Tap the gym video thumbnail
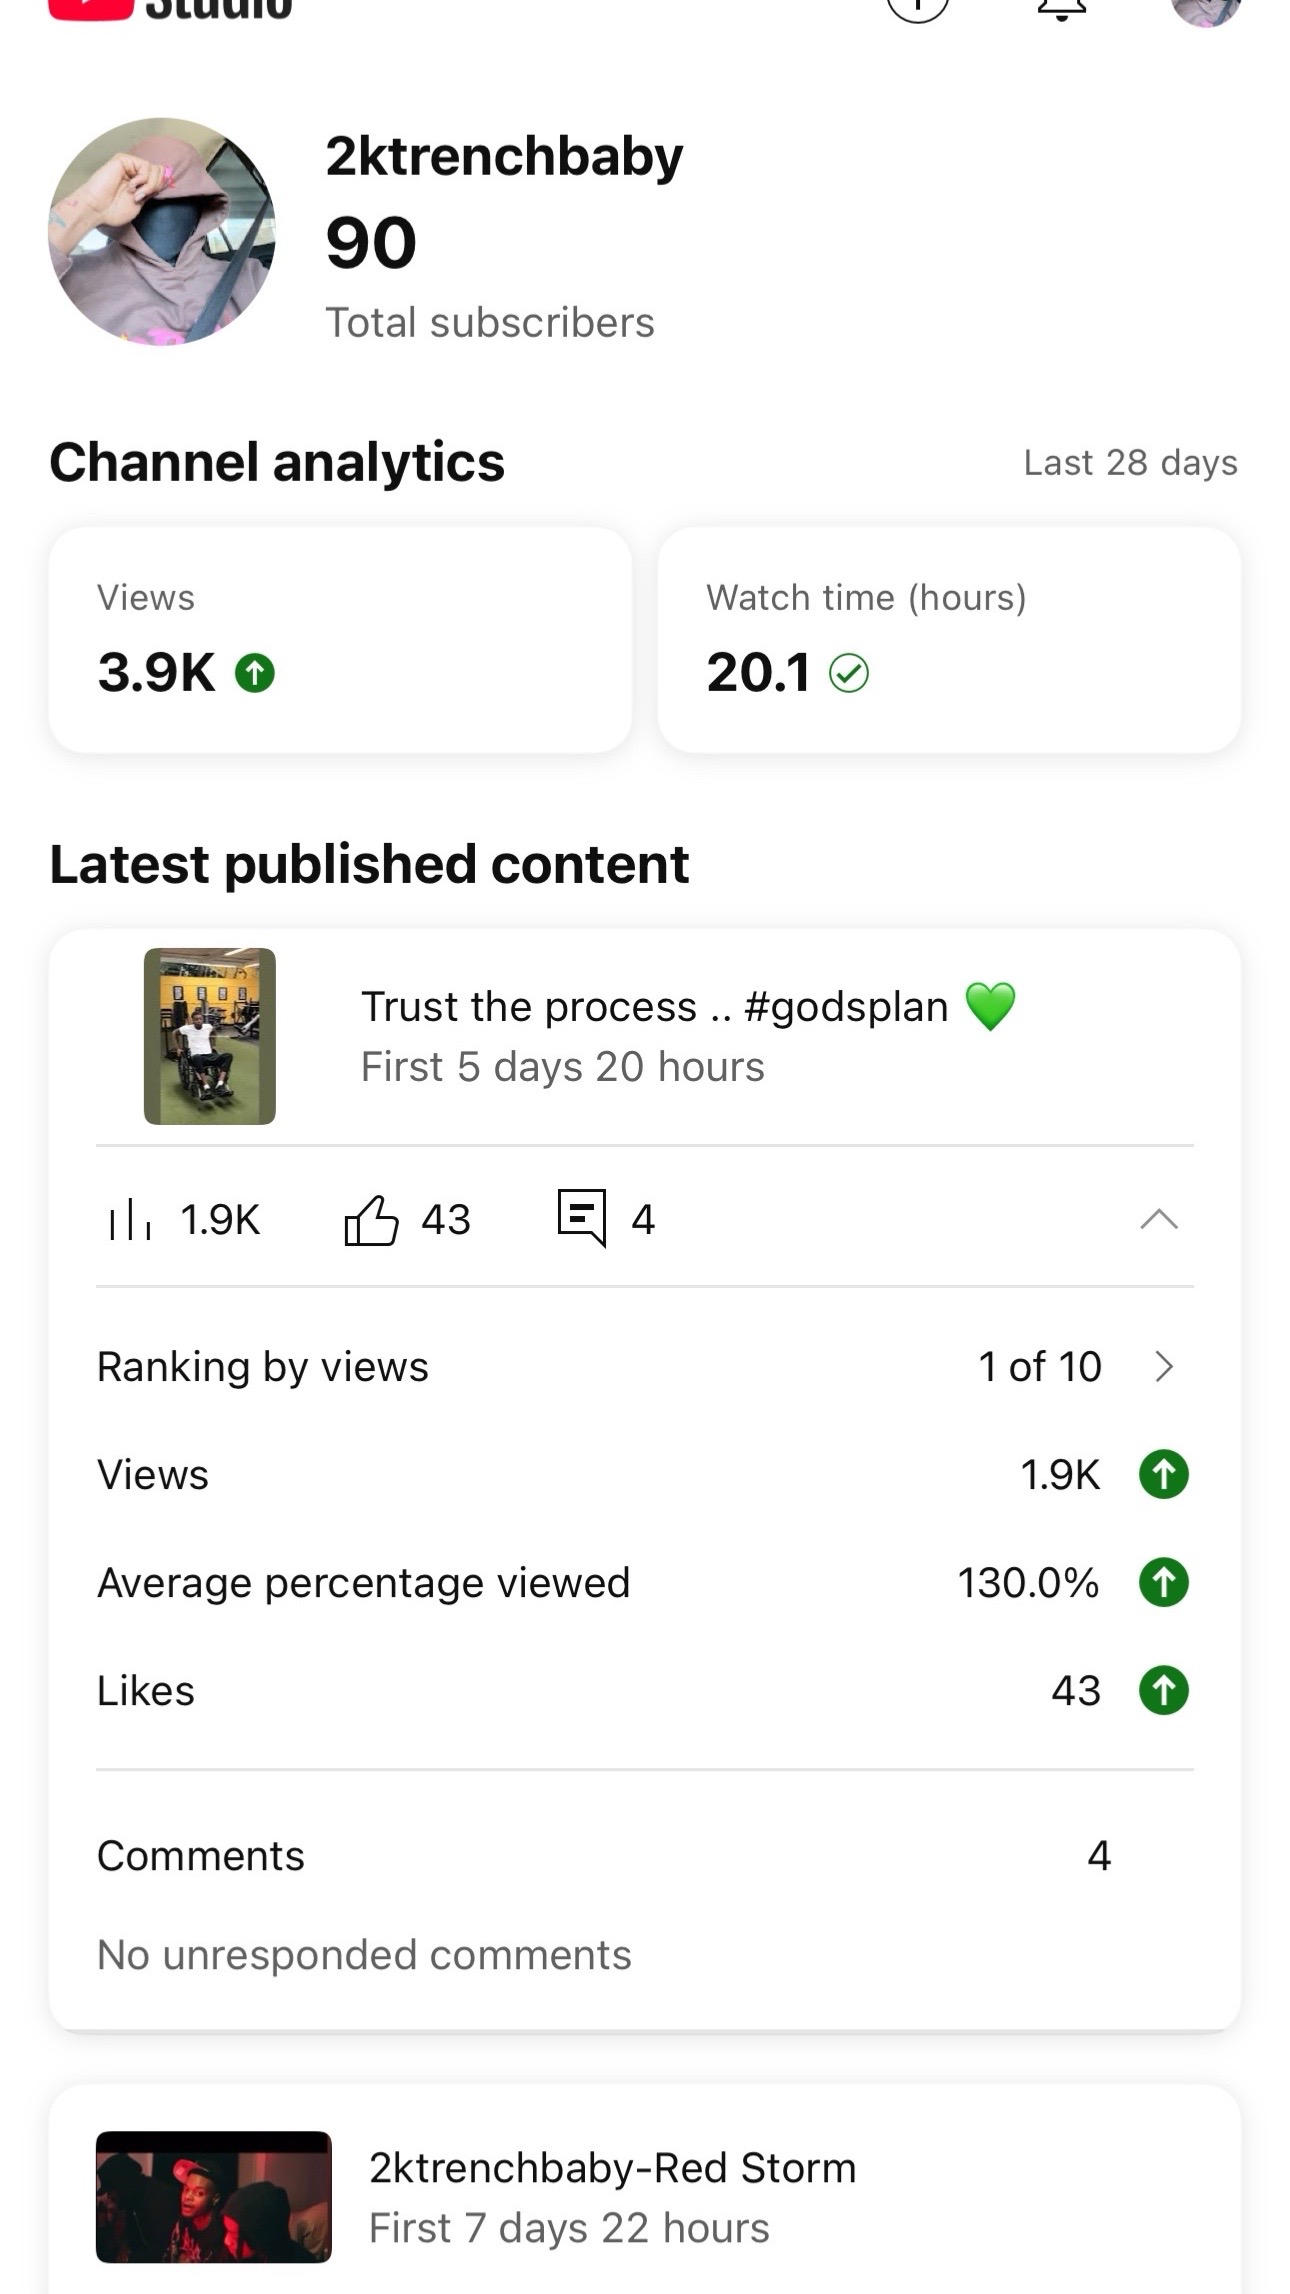The image size is (1290, 2294). tap(210, 1036)
